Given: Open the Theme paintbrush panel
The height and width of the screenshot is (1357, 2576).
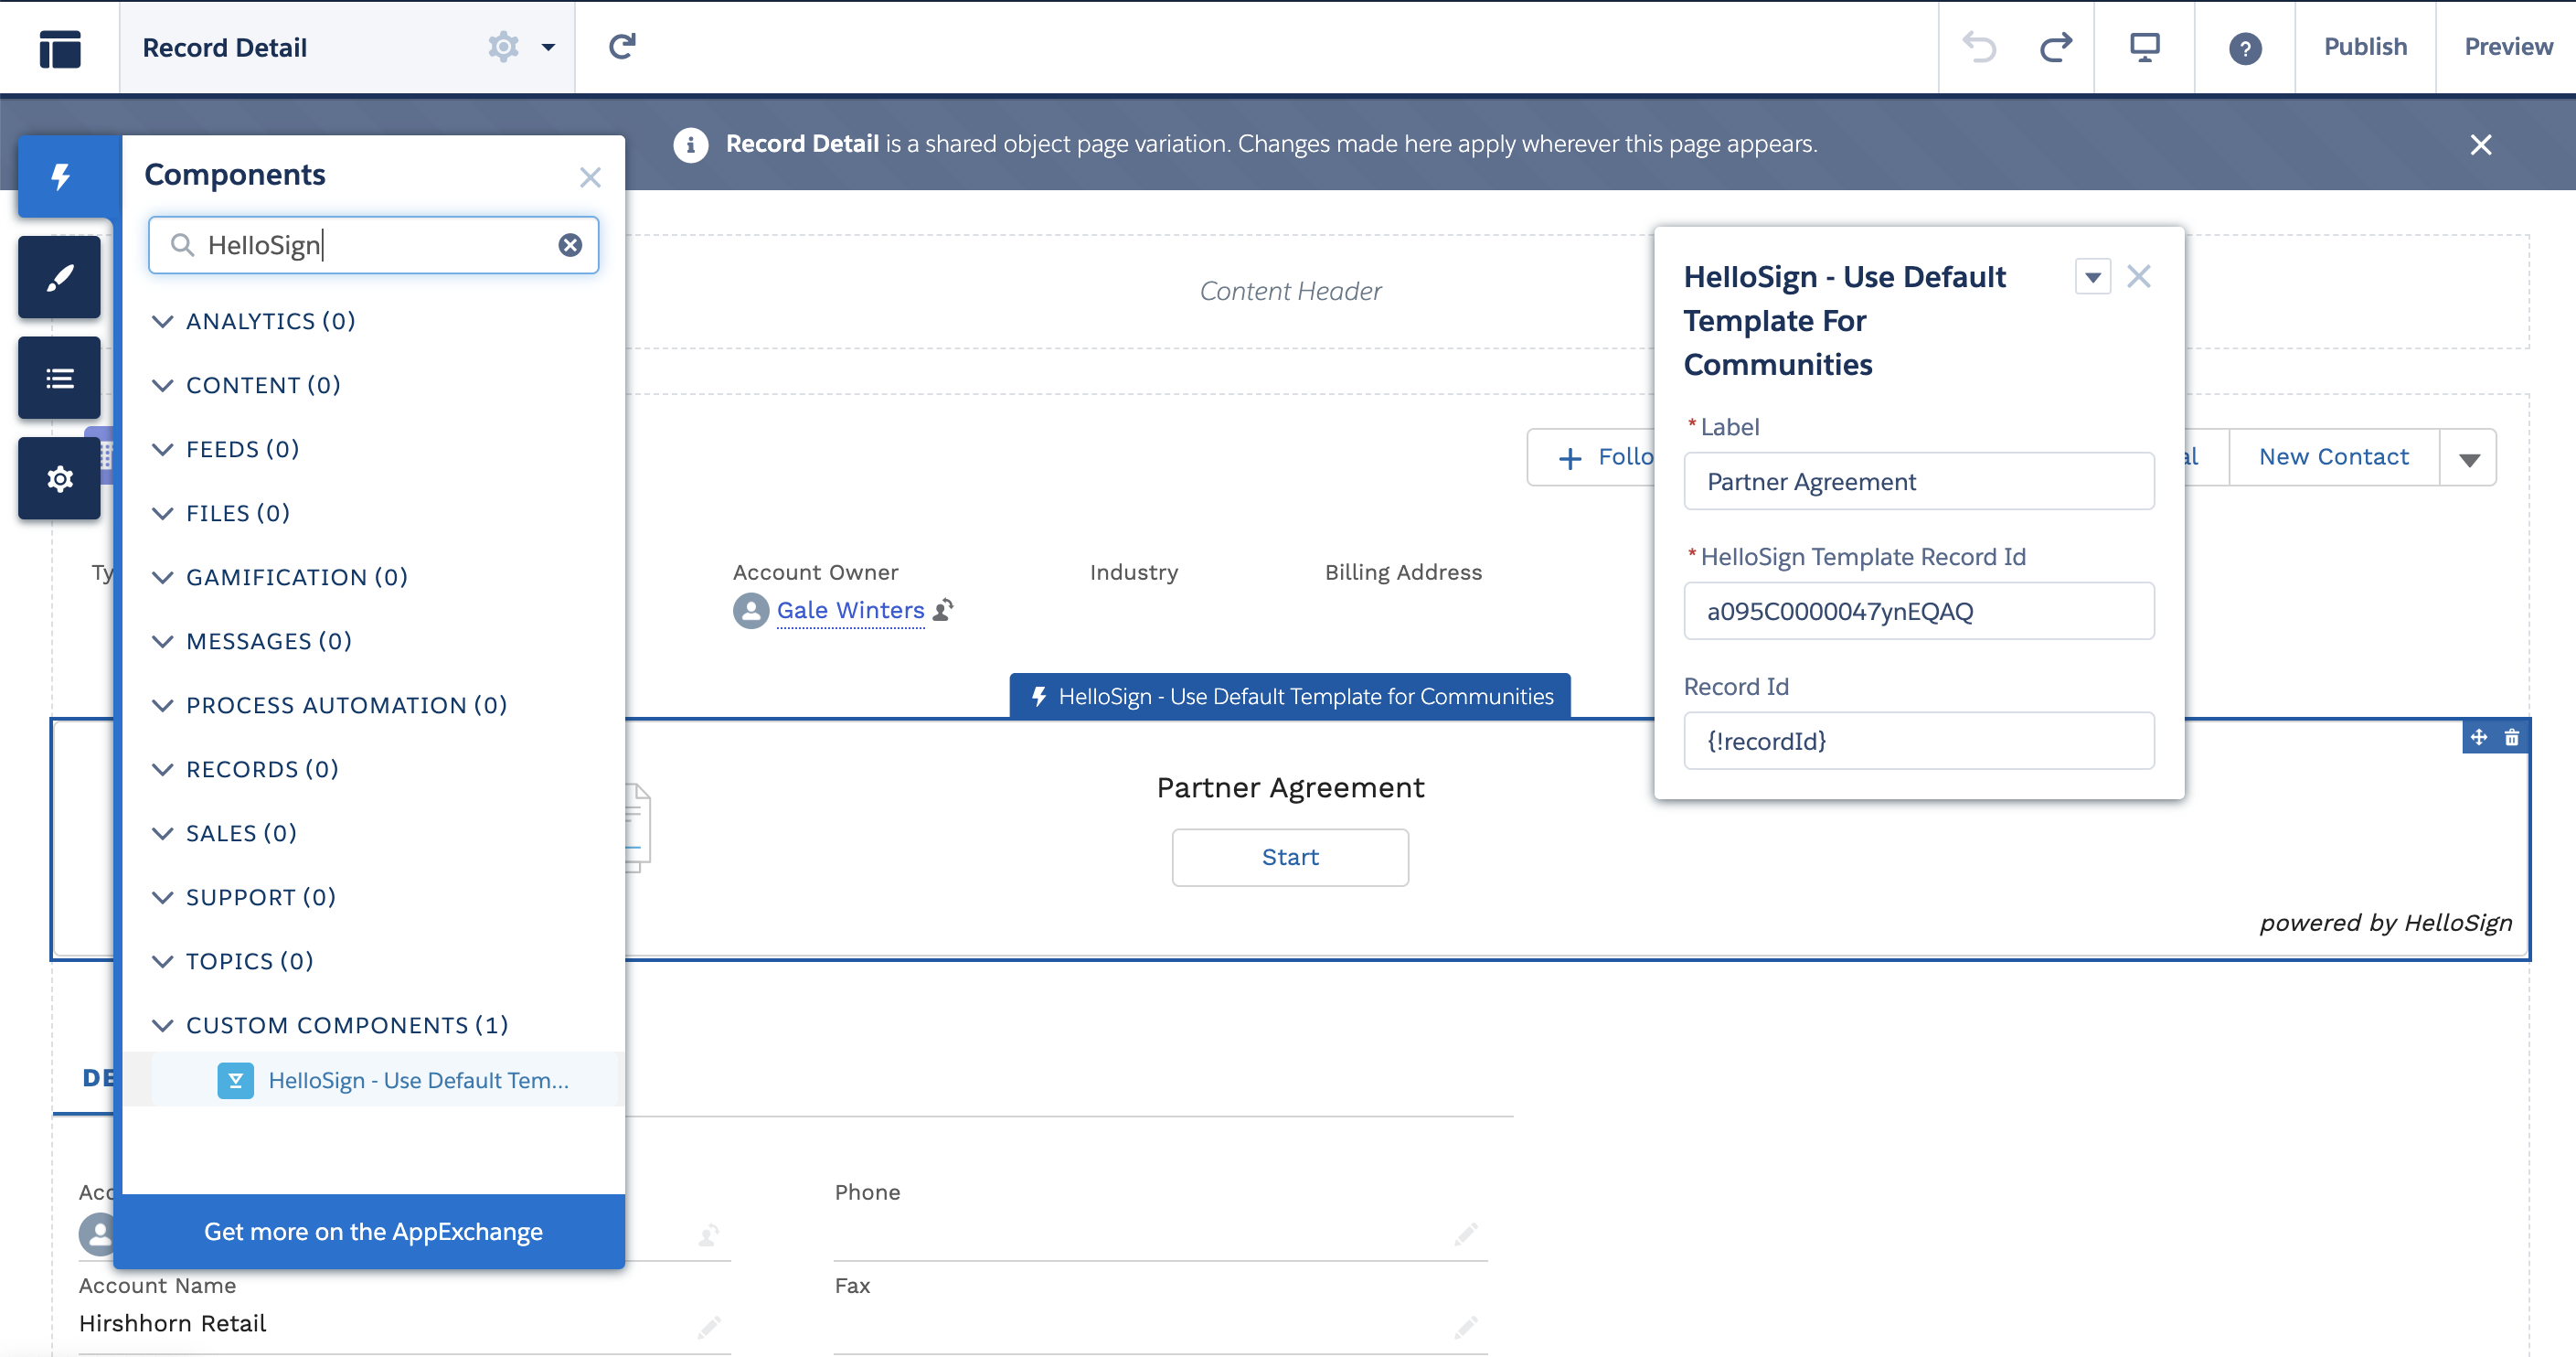Looking at the screenshot, I should tap(60, 277).
